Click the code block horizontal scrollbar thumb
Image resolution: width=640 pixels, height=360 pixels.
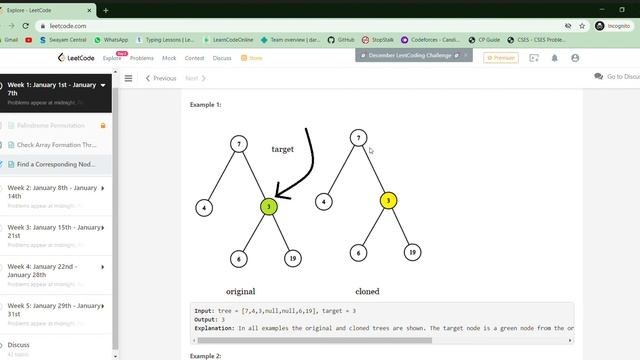click(314, 340)
